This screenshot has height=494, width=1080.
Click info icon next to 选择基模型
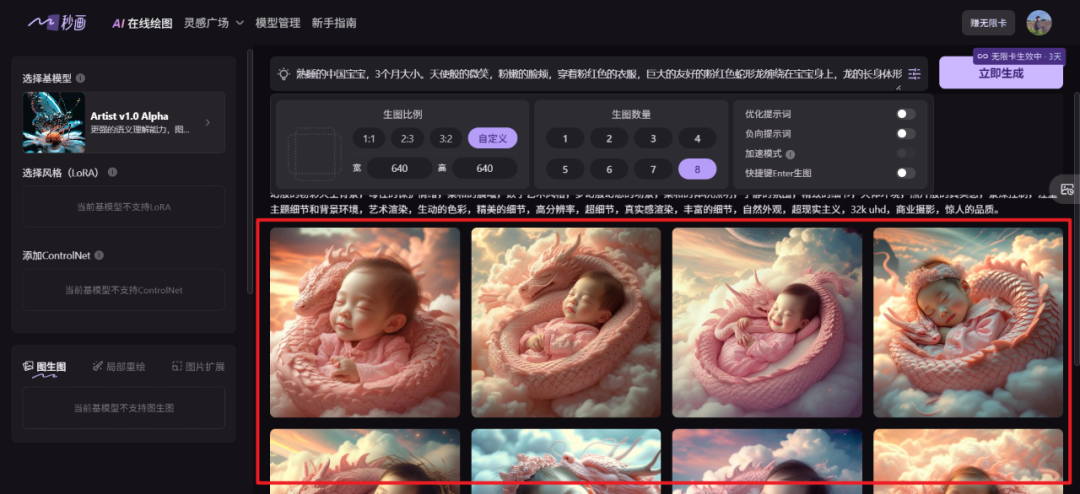click(x=81, y=78)
